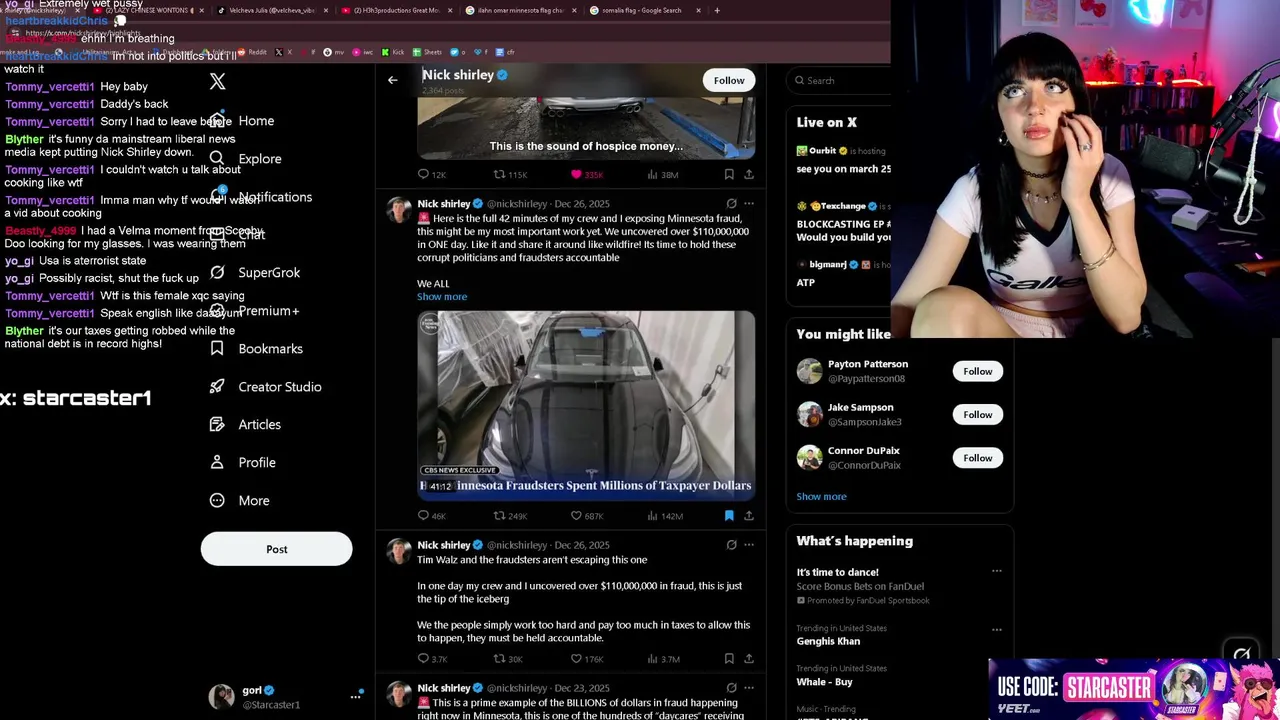
Task: Open Grok action on Tim Walz post
Action: (731, 545)
